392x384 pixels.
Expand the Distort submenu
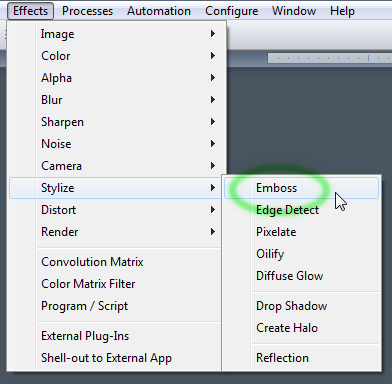(115, 210)
